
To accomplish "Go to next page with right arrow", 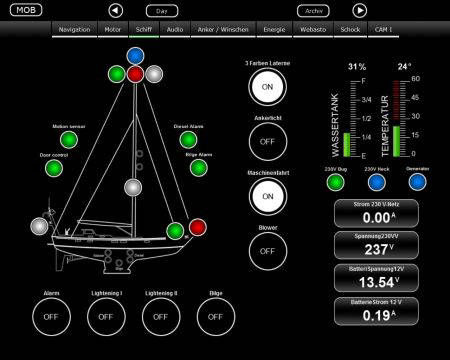I will point(360,11).
